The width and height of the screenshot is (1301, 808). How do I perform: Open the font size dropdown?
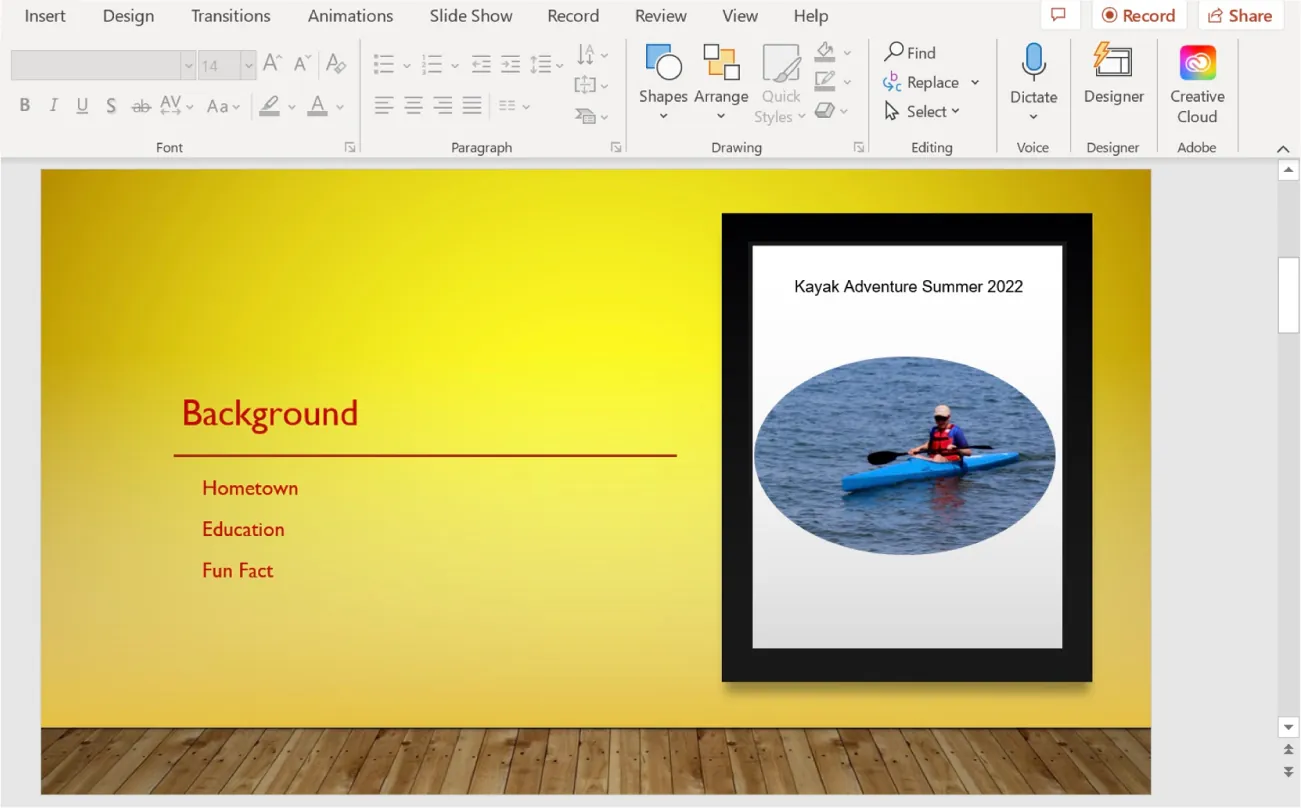tap(248, 65)
